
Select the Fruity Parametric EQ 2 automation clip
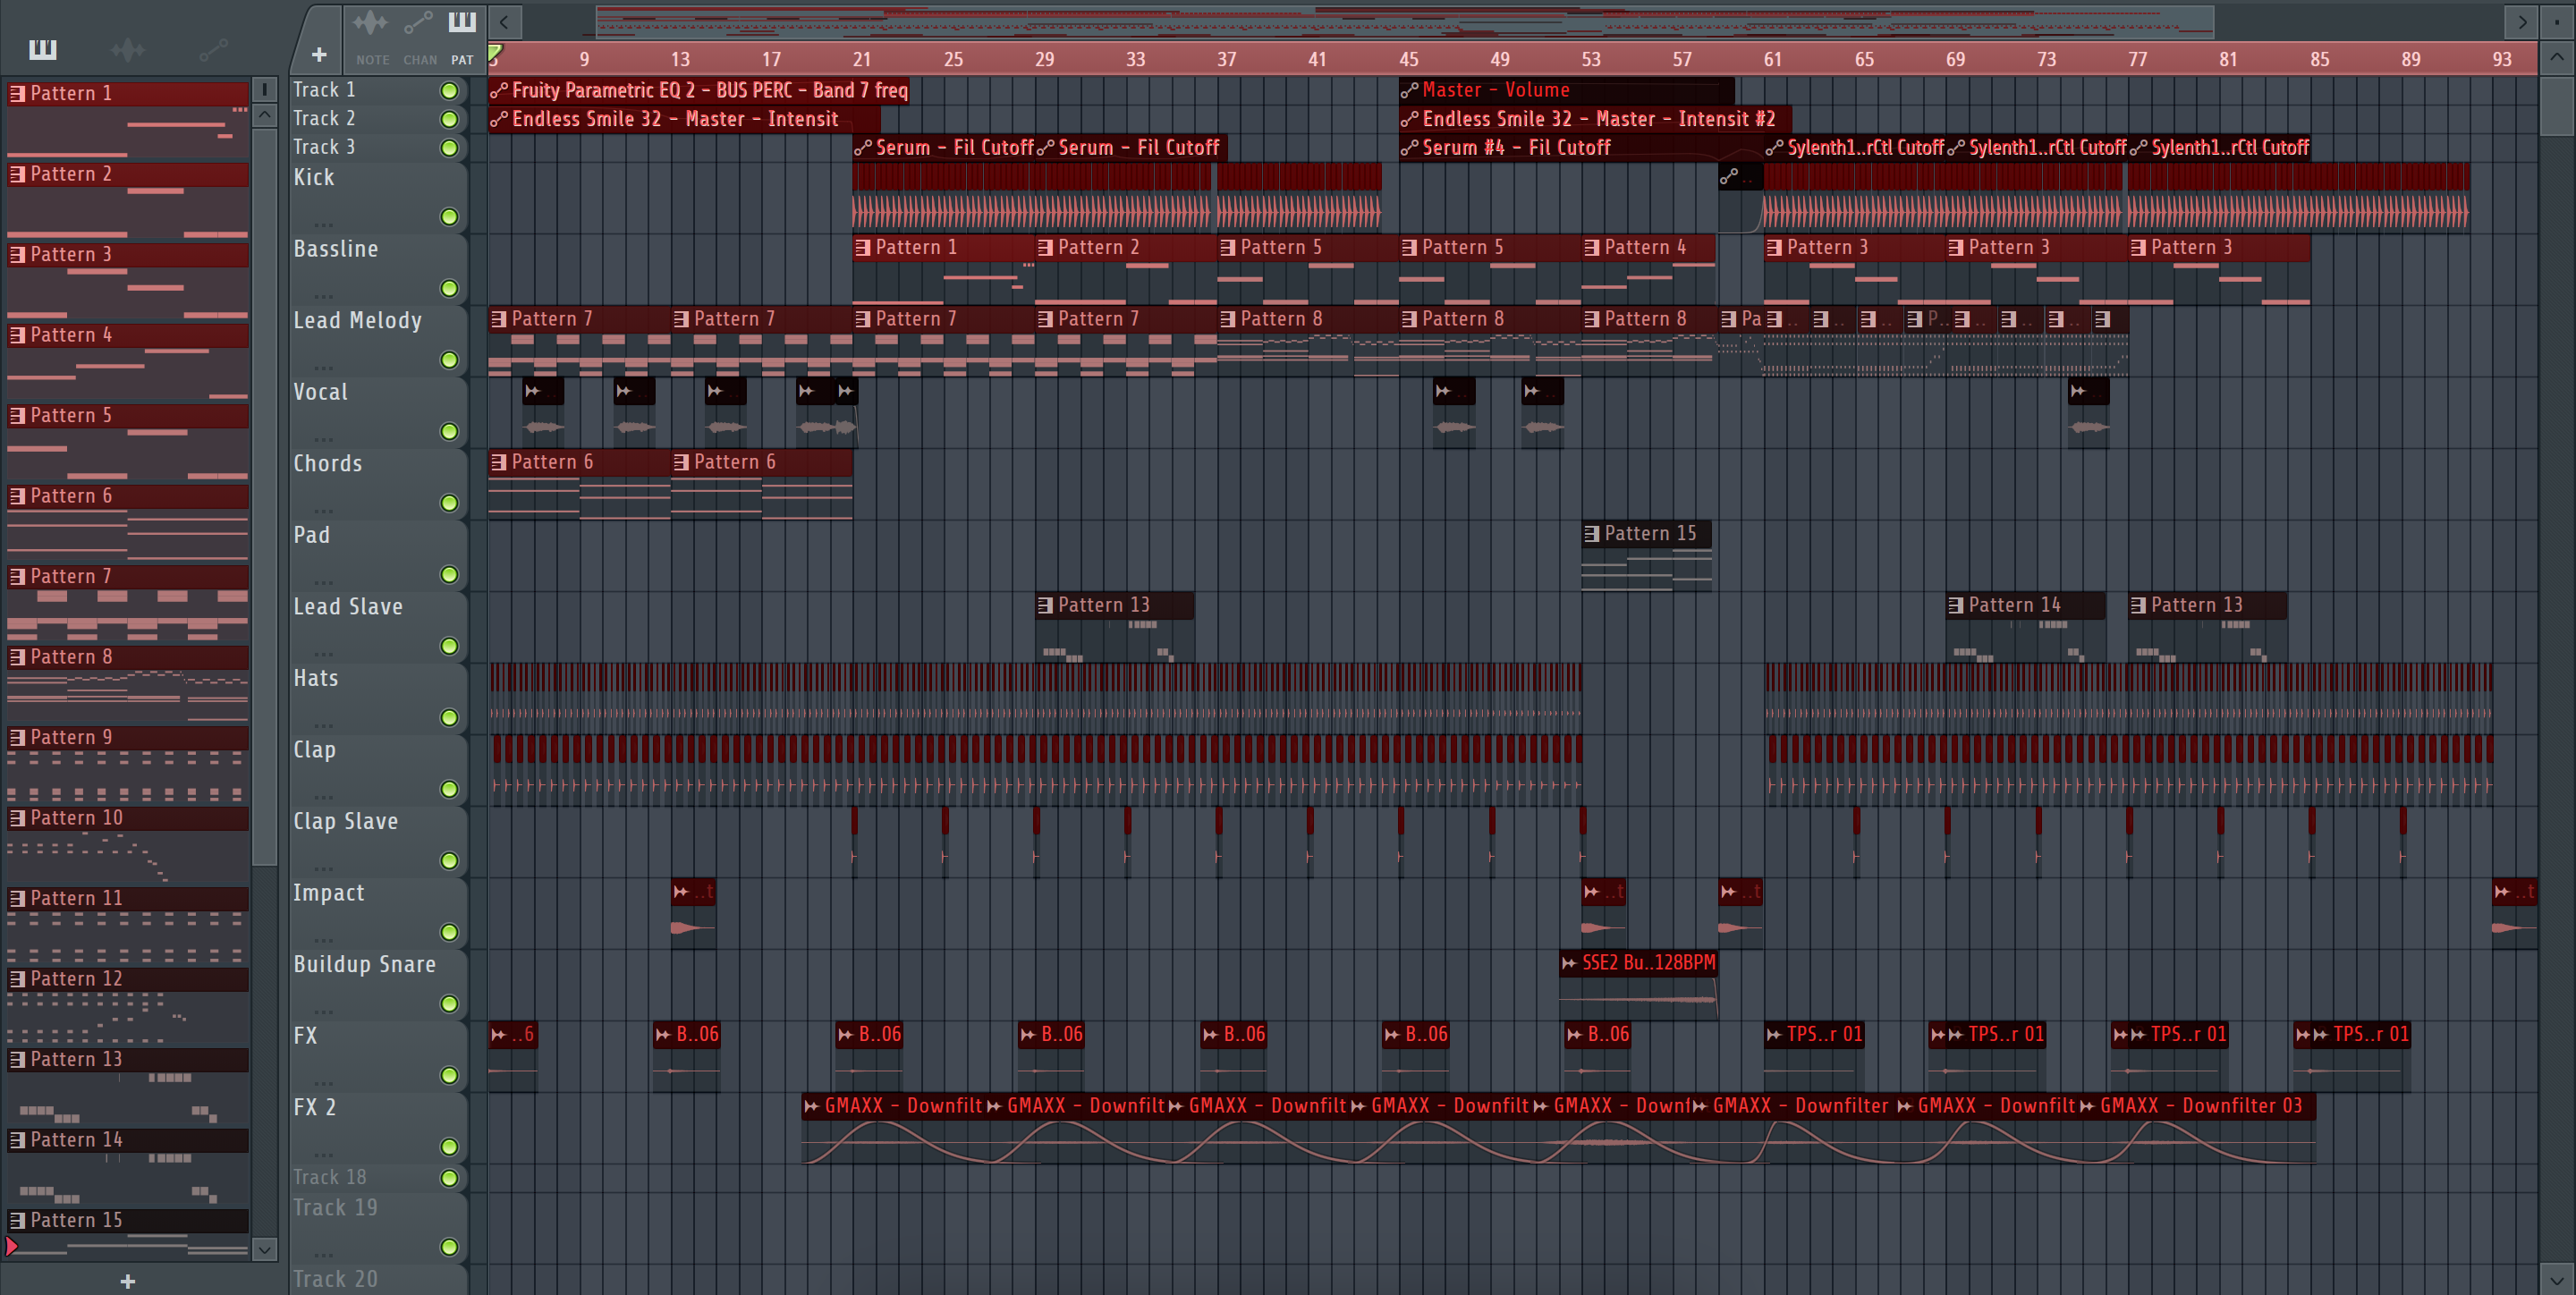[699, 90]
